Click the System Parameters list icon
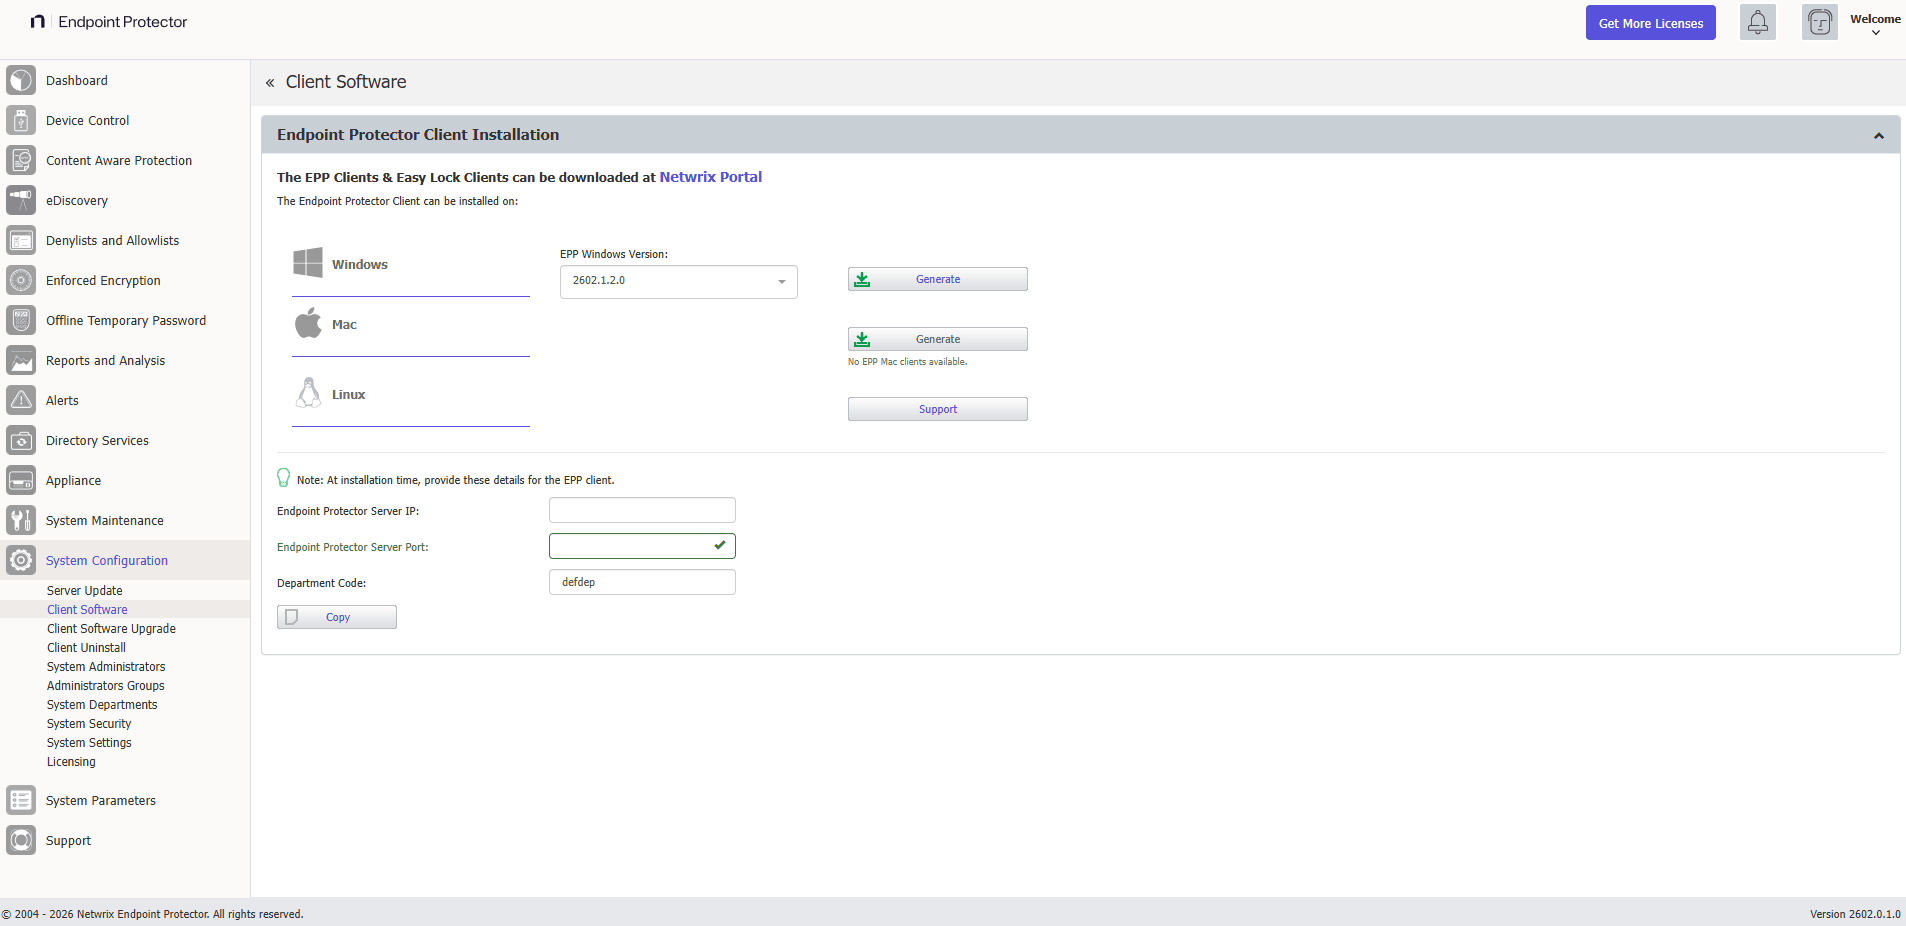The image size is (1906, 926). [21, 800]
